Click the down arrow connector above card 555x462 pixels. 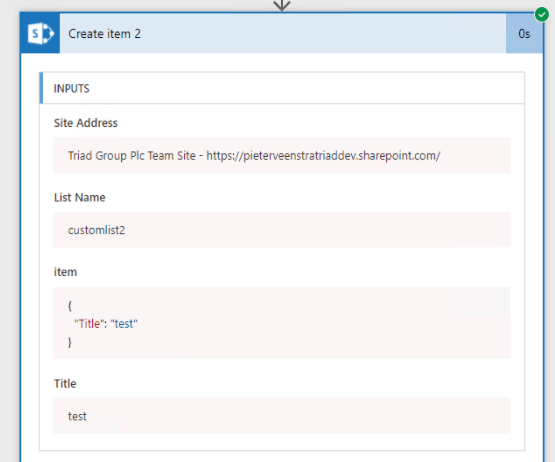coord(282,5)
